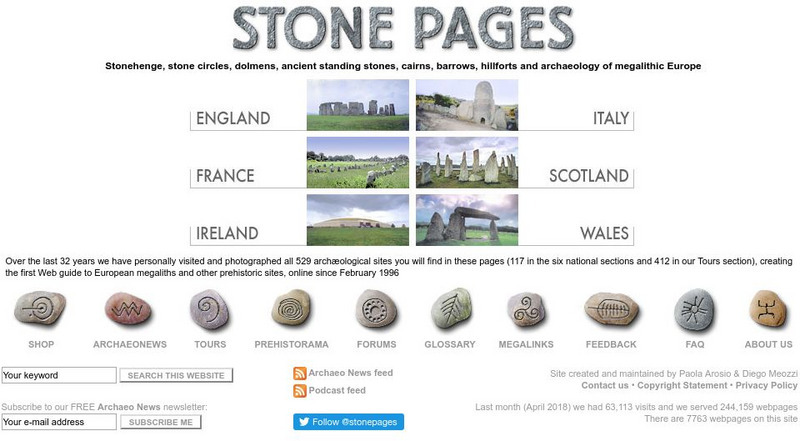Screen dimensions: 800x441
Task: Open the Wales dolmen photo thumbnail
Action: pos(467,220)
